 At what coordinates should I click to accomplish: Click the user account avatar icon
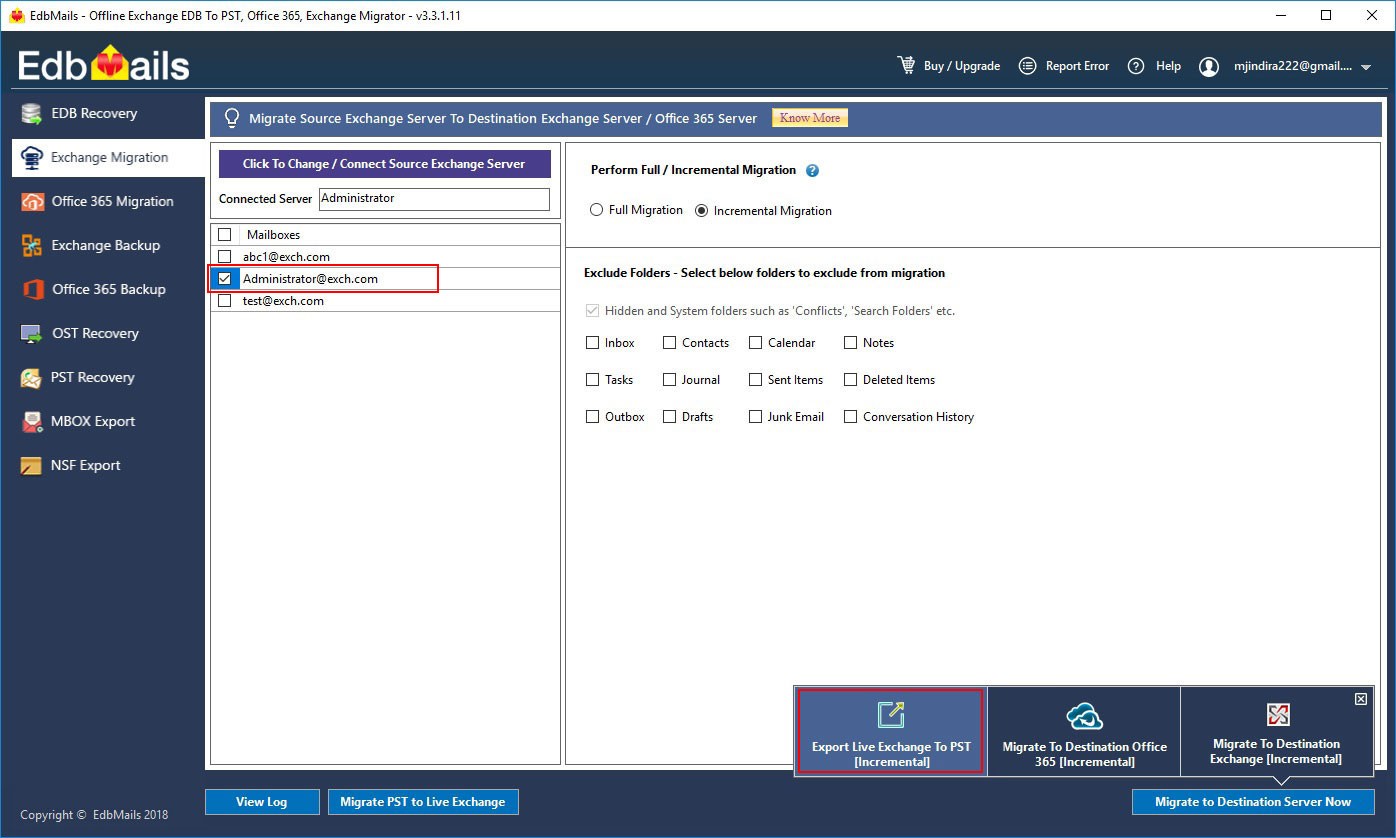click(x=1209, y=66)
